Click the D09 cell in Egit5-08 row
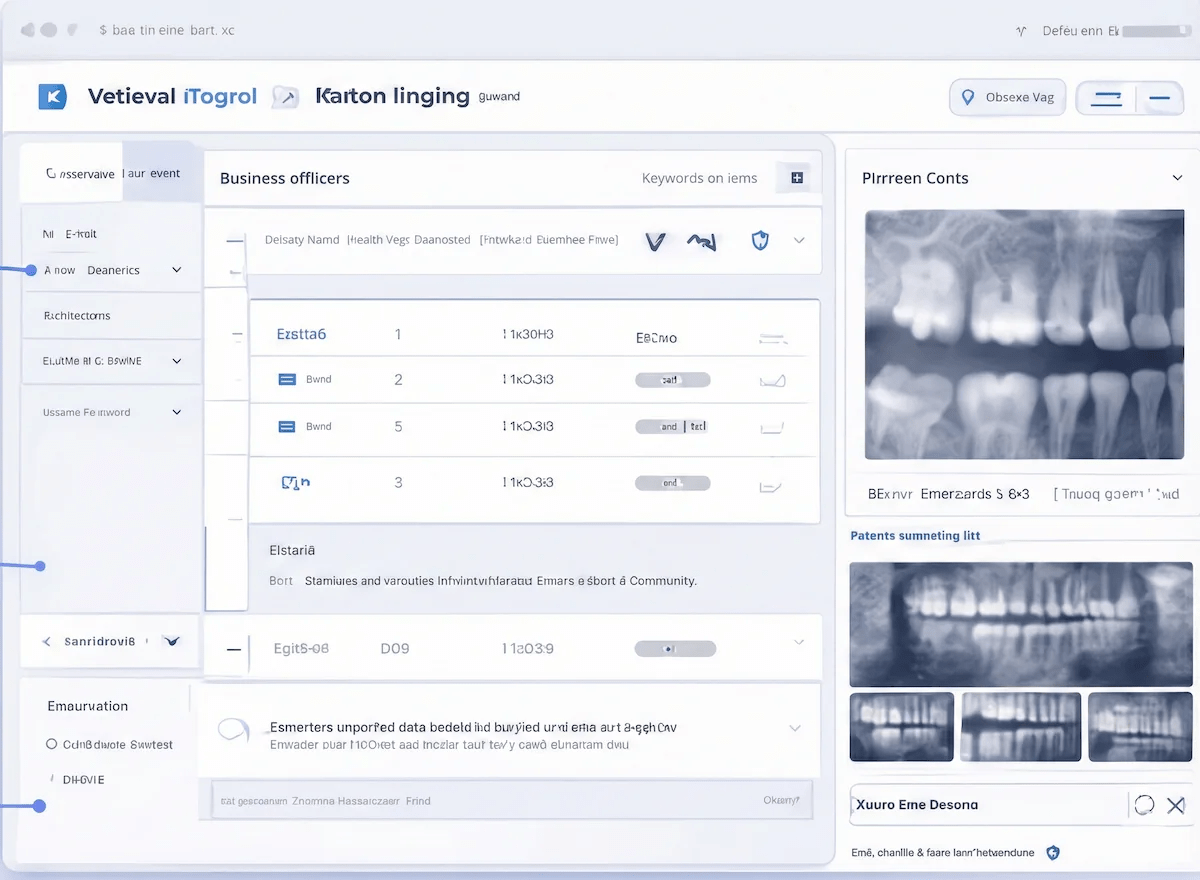This screenshot has height=880, width=1200. pyautogui.click(x=395, y=649)
